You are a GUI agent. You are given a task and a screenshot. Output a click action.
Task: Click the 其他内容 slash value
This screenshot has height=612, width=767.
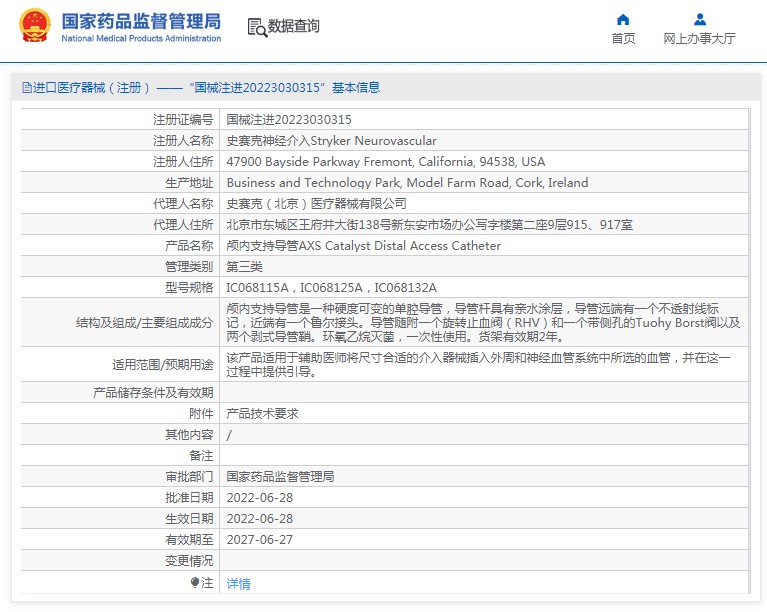pos(229,435)
